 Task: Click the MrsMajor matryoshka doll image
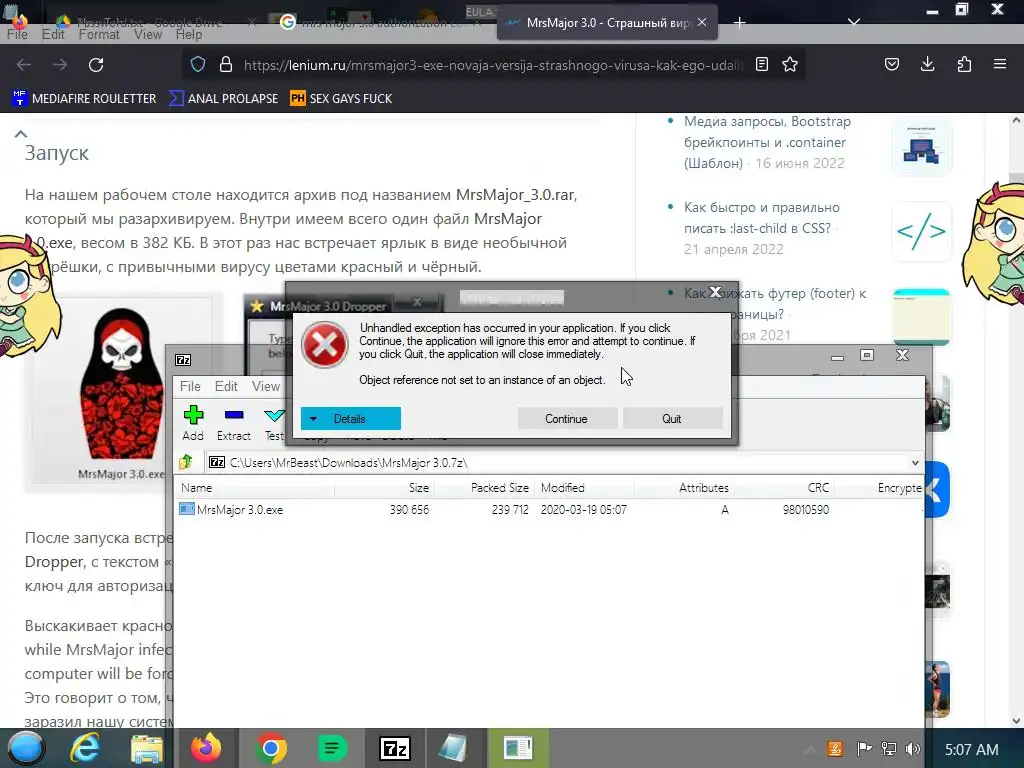coord(121,383)
